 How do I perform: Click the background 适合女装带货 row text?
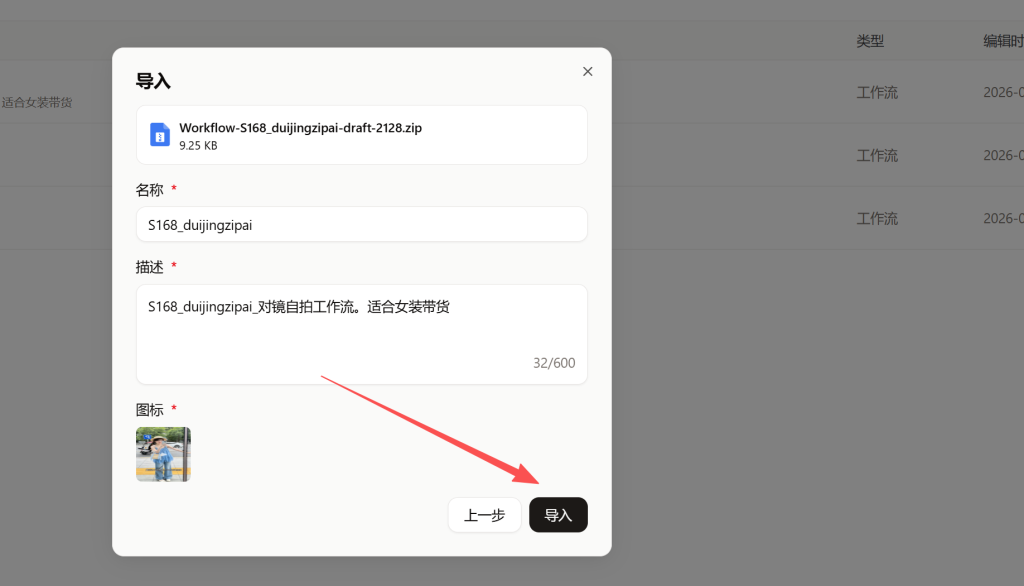(37, 102)
